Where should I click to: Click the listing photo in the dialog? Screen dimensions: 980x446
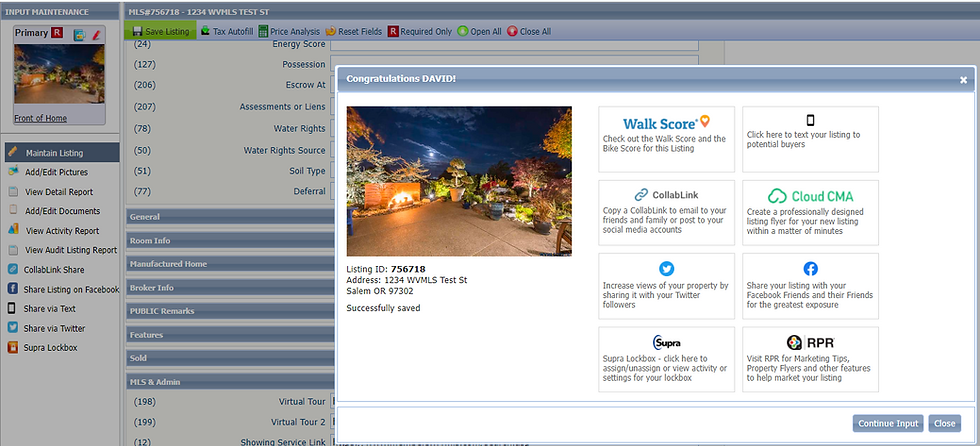click(459, 181)
